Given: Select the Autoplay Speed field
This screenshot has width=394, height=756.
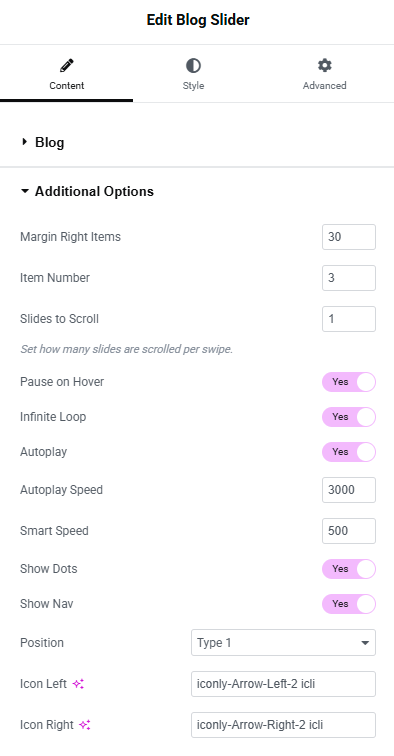Looking at the screenshot, I should [349, 490].
